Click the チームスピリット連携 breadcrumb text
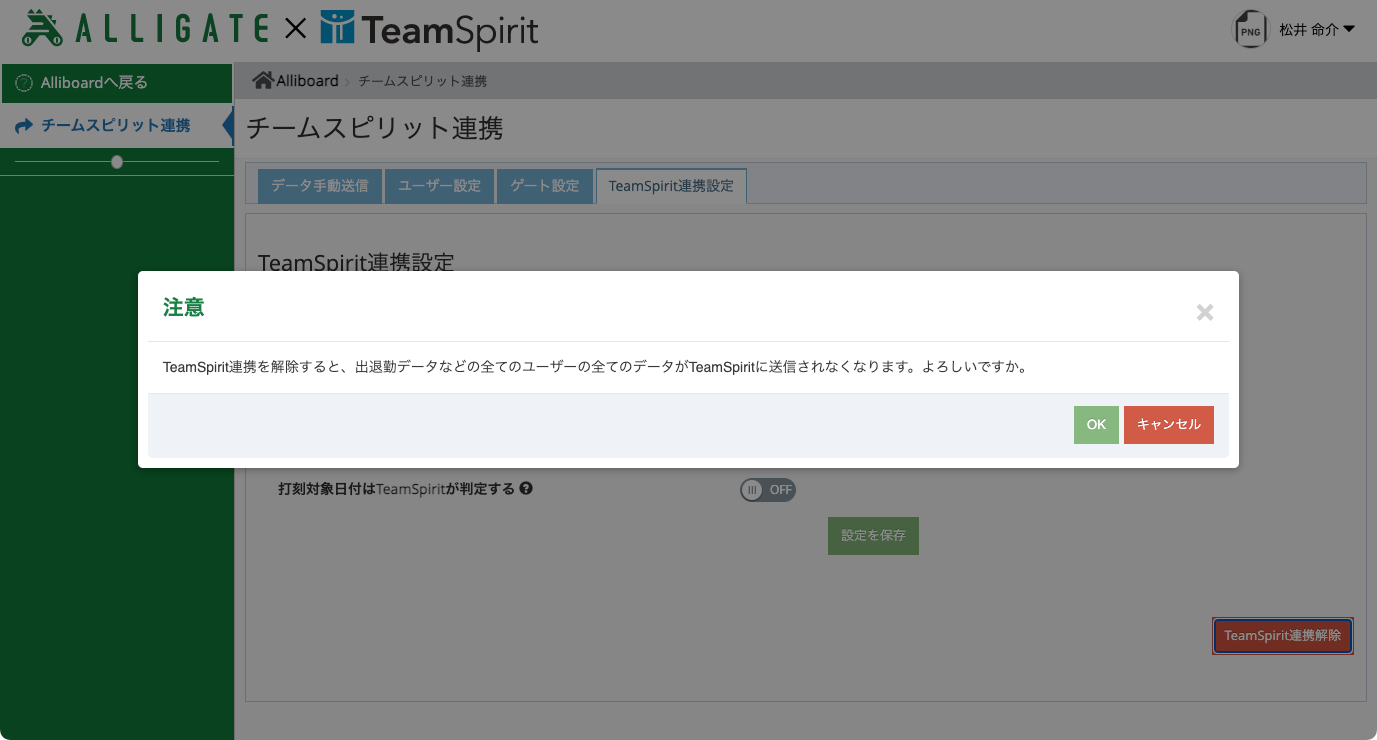1377x740 pixels. pos(423,81)
